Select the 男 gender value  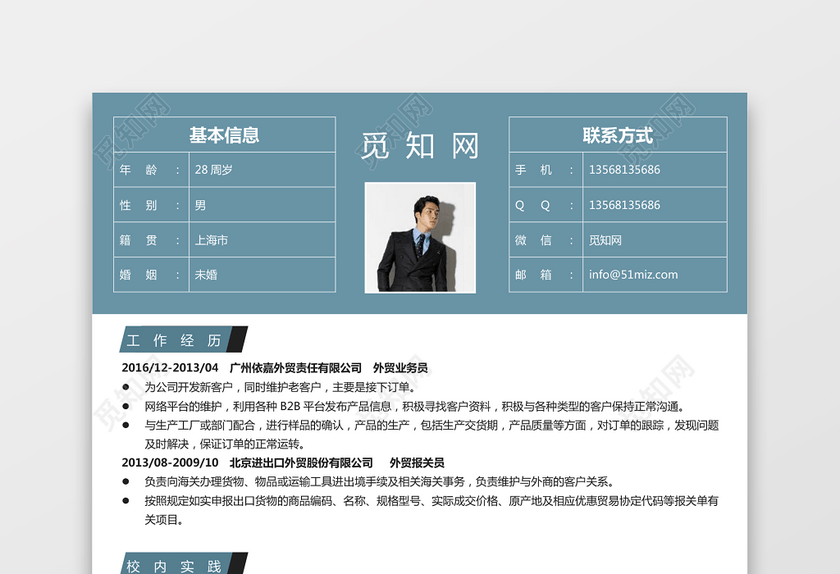[200, 205]
